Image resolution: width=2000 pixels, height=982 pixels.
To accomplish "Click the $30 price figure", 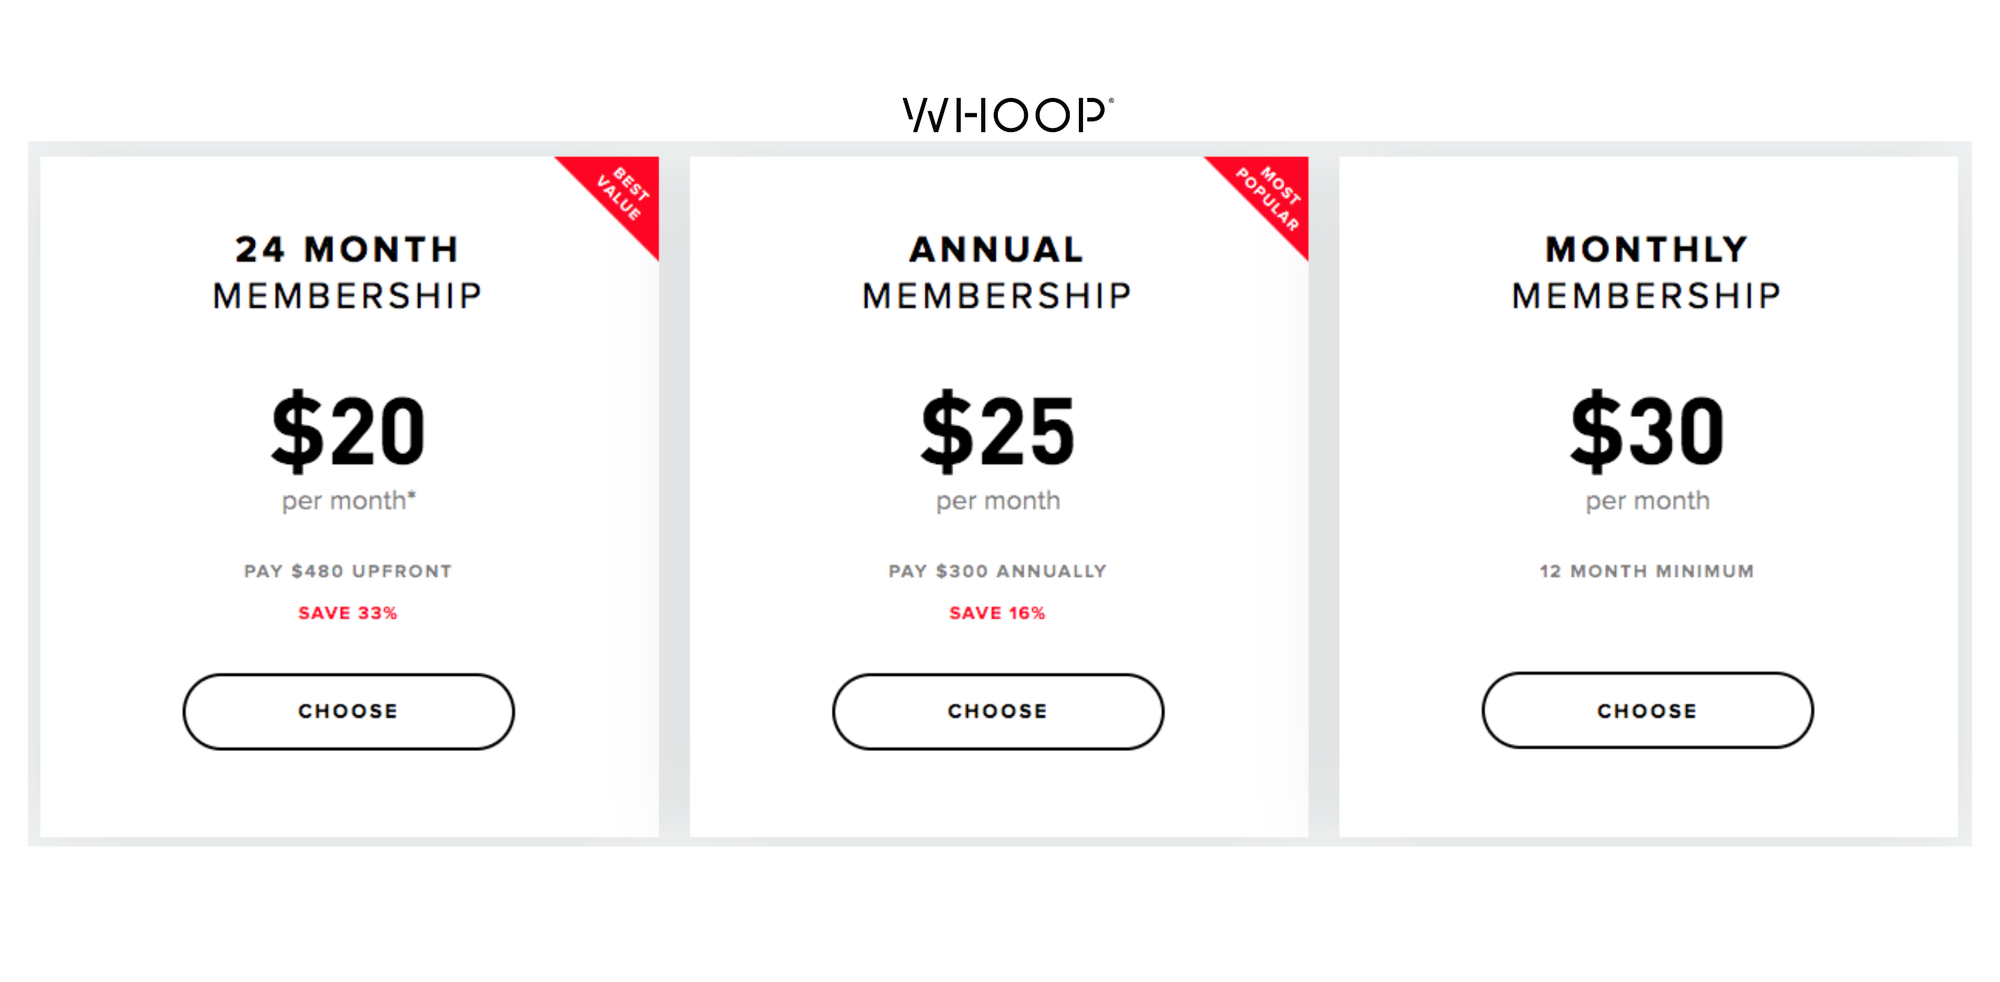I will 1647,431.
